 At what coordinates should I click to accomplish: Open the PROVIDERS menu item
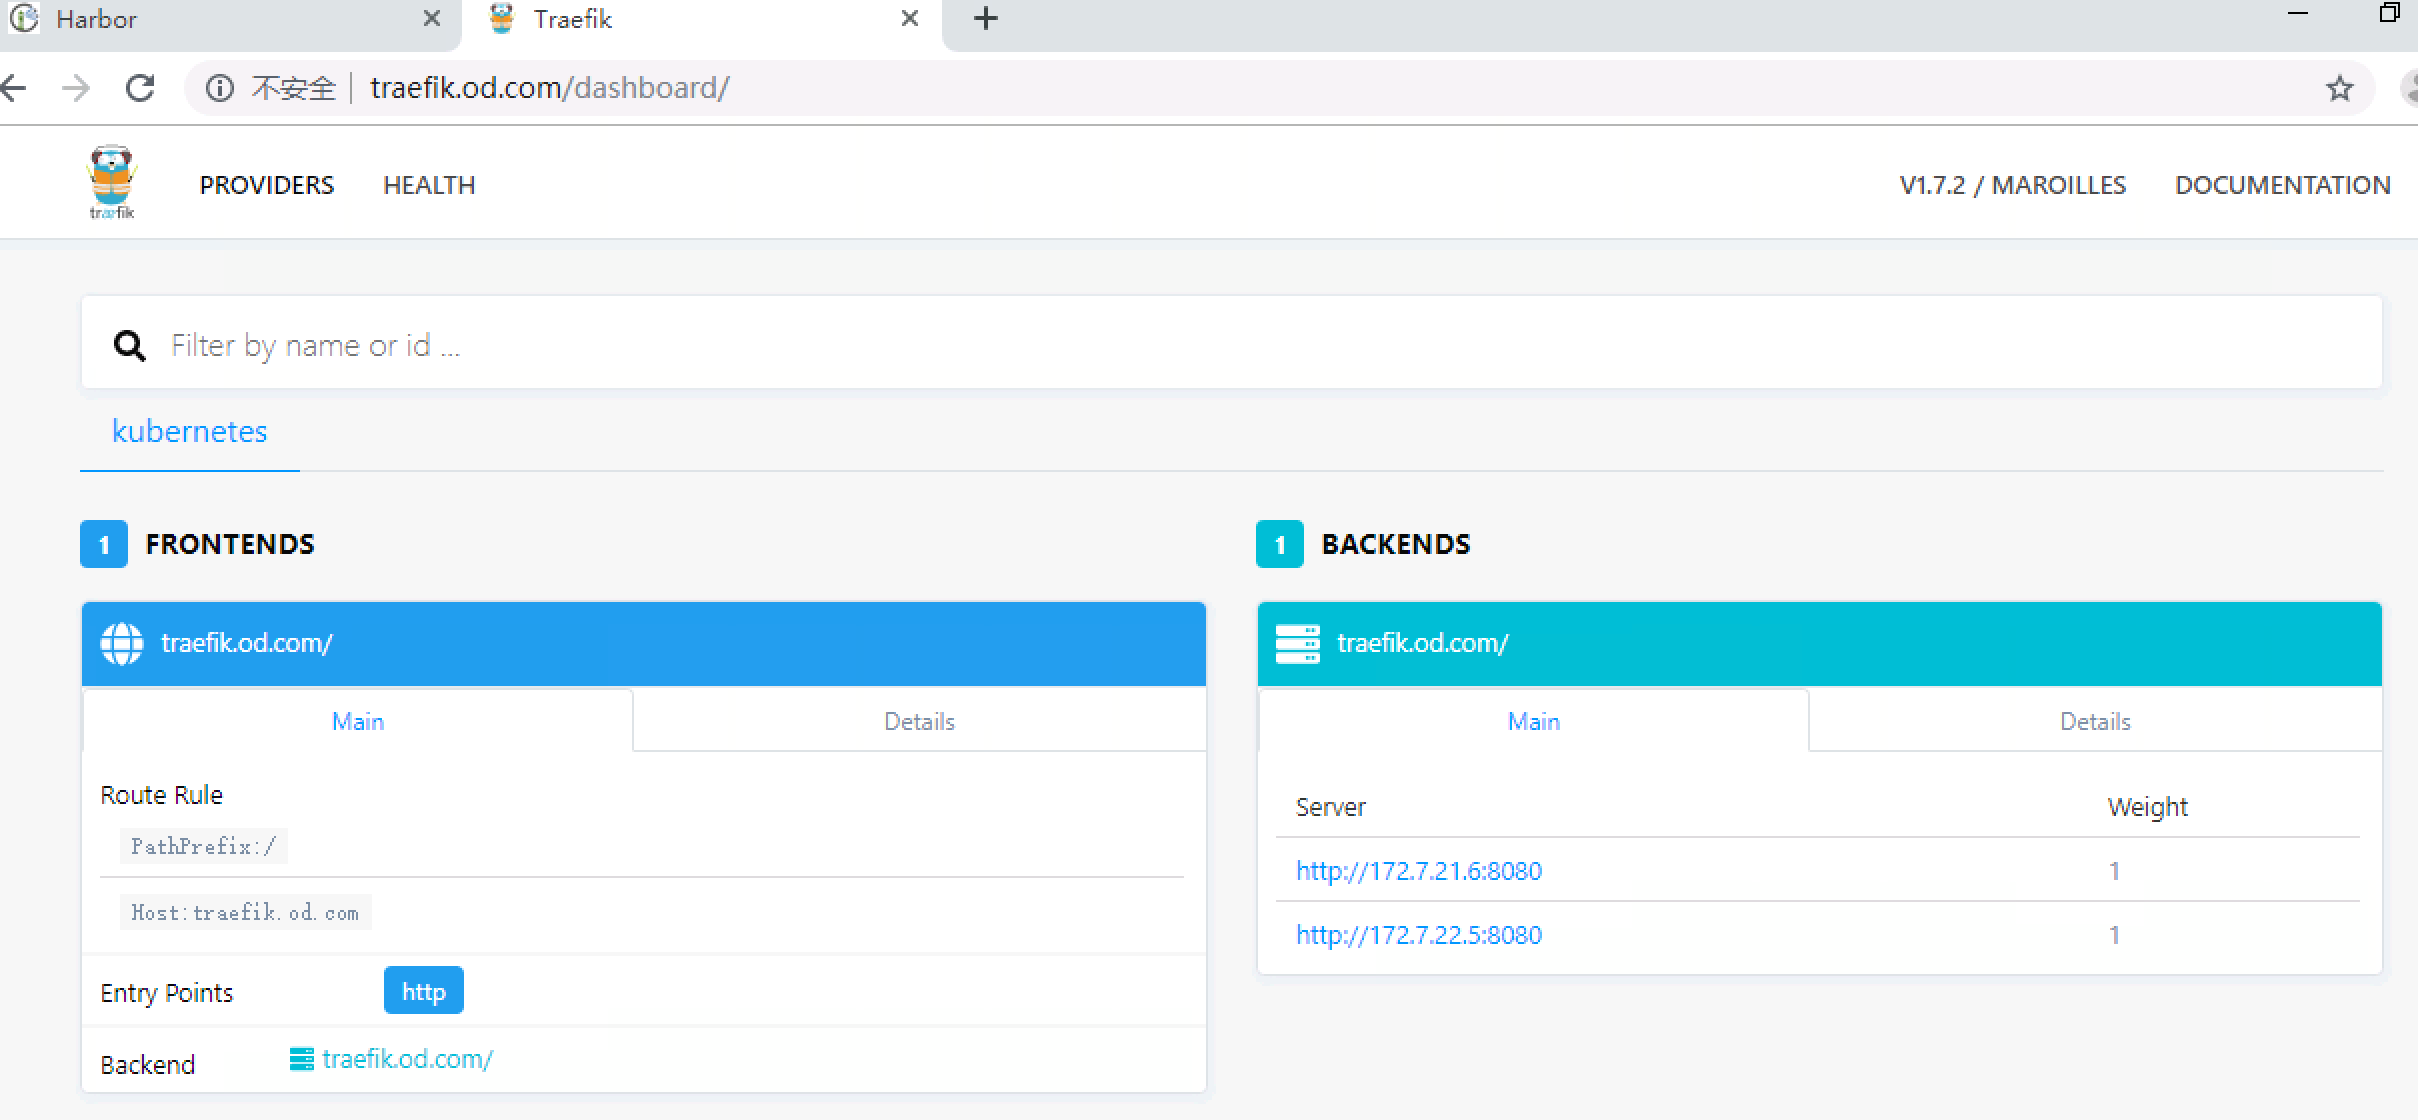266,185
